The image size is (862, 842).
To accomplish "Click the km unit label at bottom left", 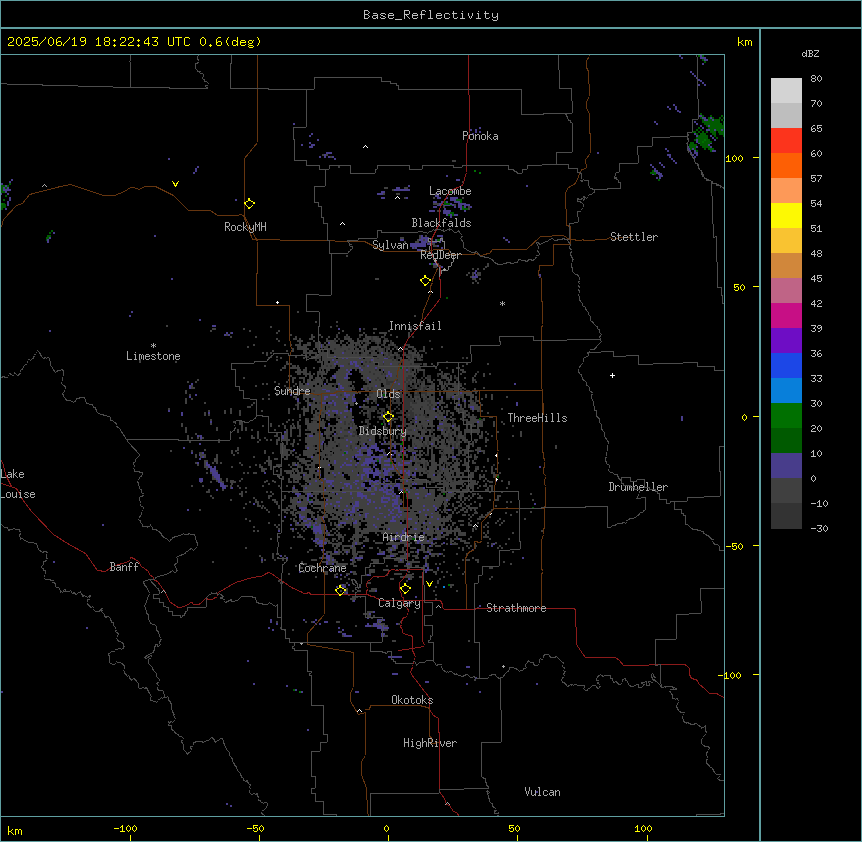I will (15, 830).
